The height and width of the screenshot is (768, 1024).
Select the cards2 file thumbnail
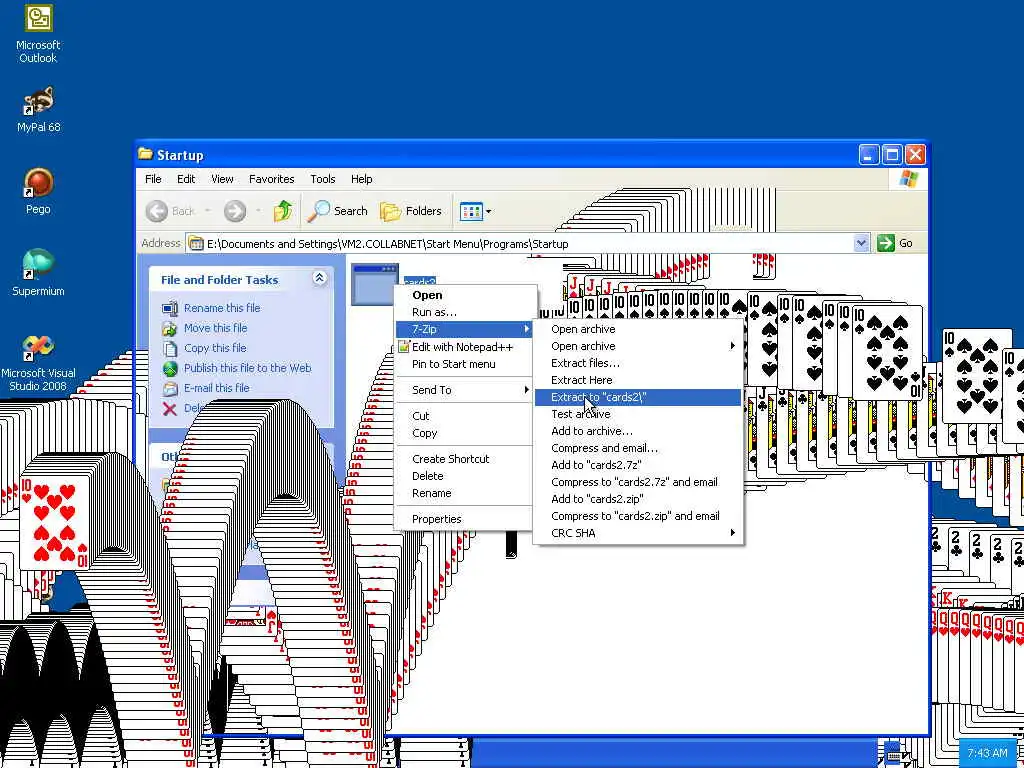click(375, 285)
